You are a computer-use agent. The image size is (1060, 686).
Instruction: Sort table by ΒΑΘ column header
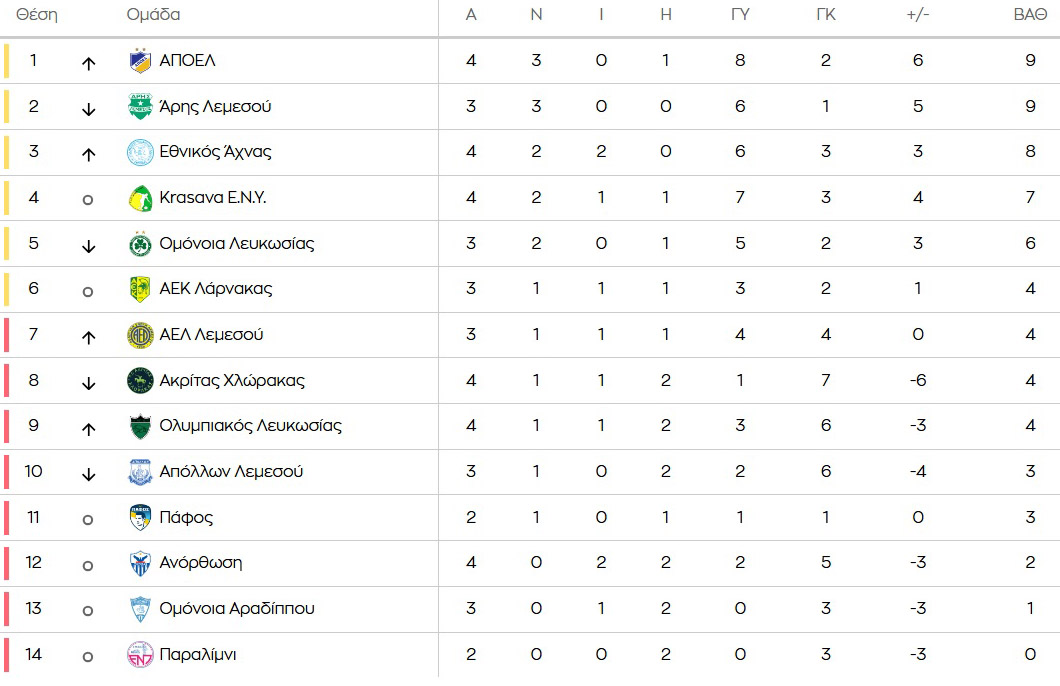click(x=1030, y=15)
